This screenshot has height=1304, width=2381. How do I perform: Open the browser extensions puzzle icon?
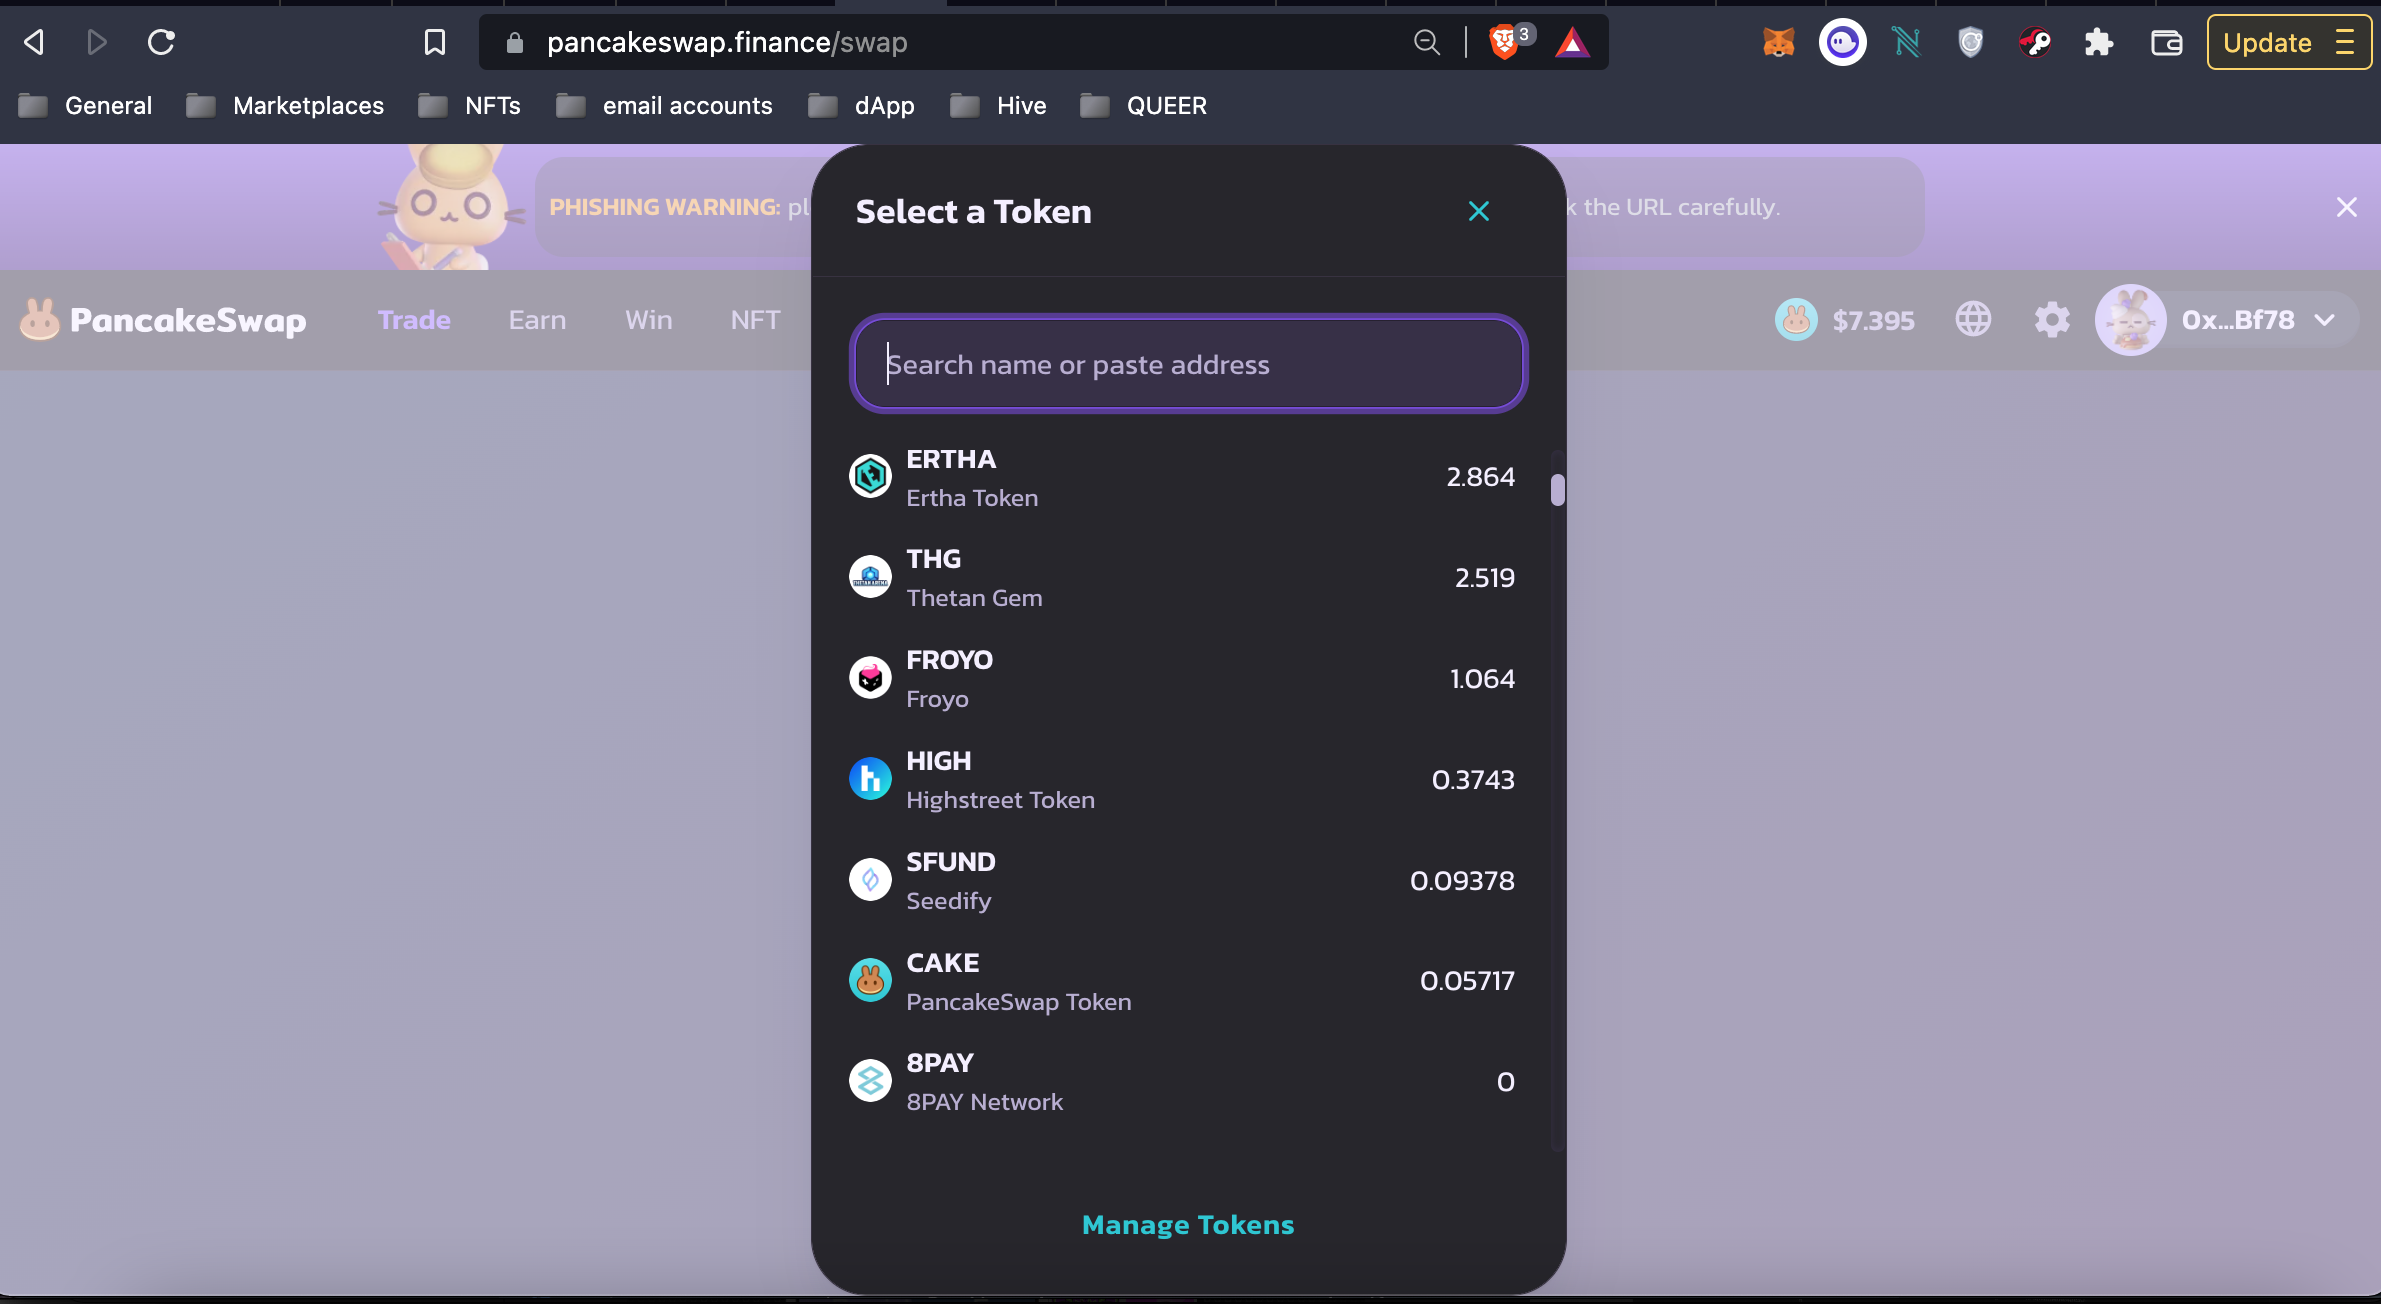pyautogui.click(x=2098, y=42)
